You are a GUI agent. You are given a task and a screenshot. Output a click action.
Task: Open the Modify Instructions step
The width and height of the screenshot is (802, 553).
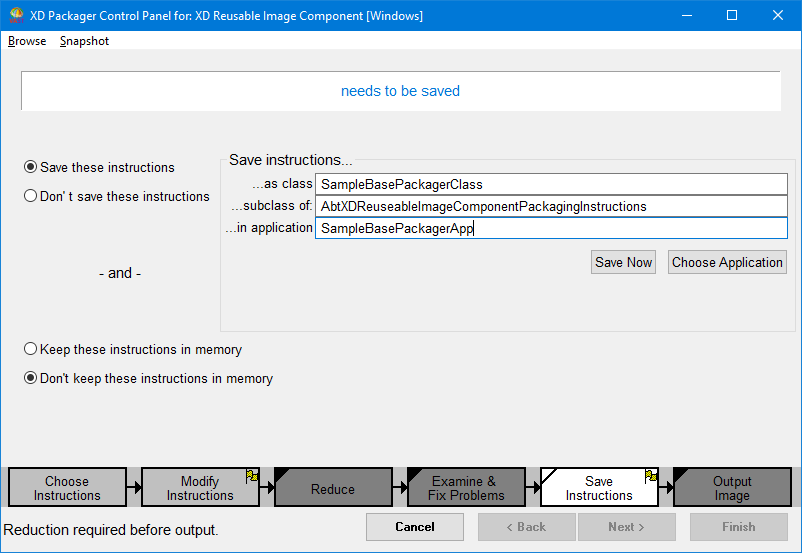199,488
